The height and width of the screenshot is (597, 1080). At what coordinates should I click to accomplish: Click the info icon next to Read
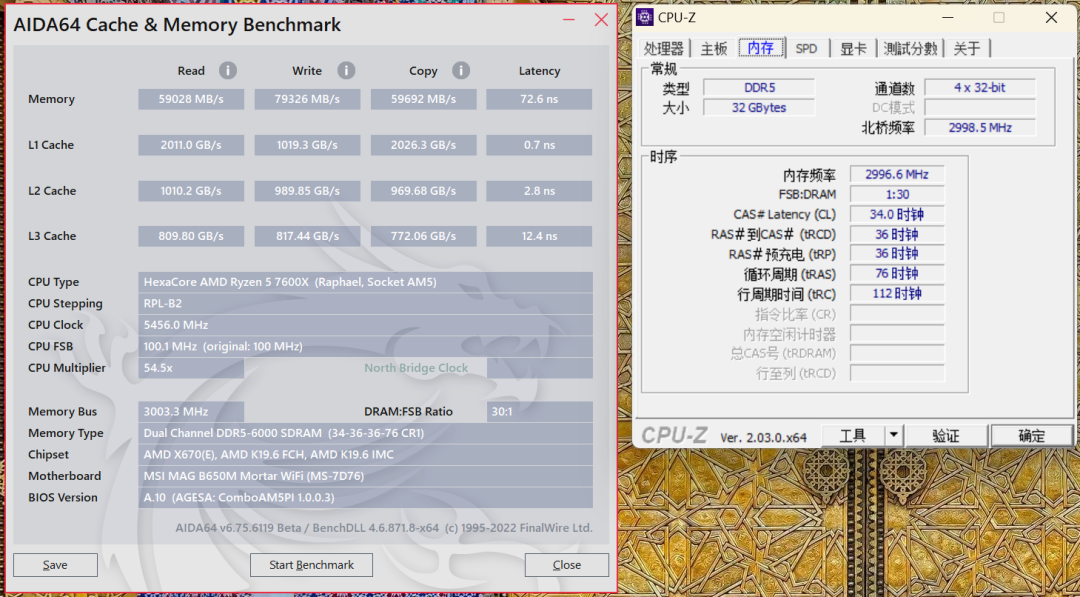click(x=228, y=70)
